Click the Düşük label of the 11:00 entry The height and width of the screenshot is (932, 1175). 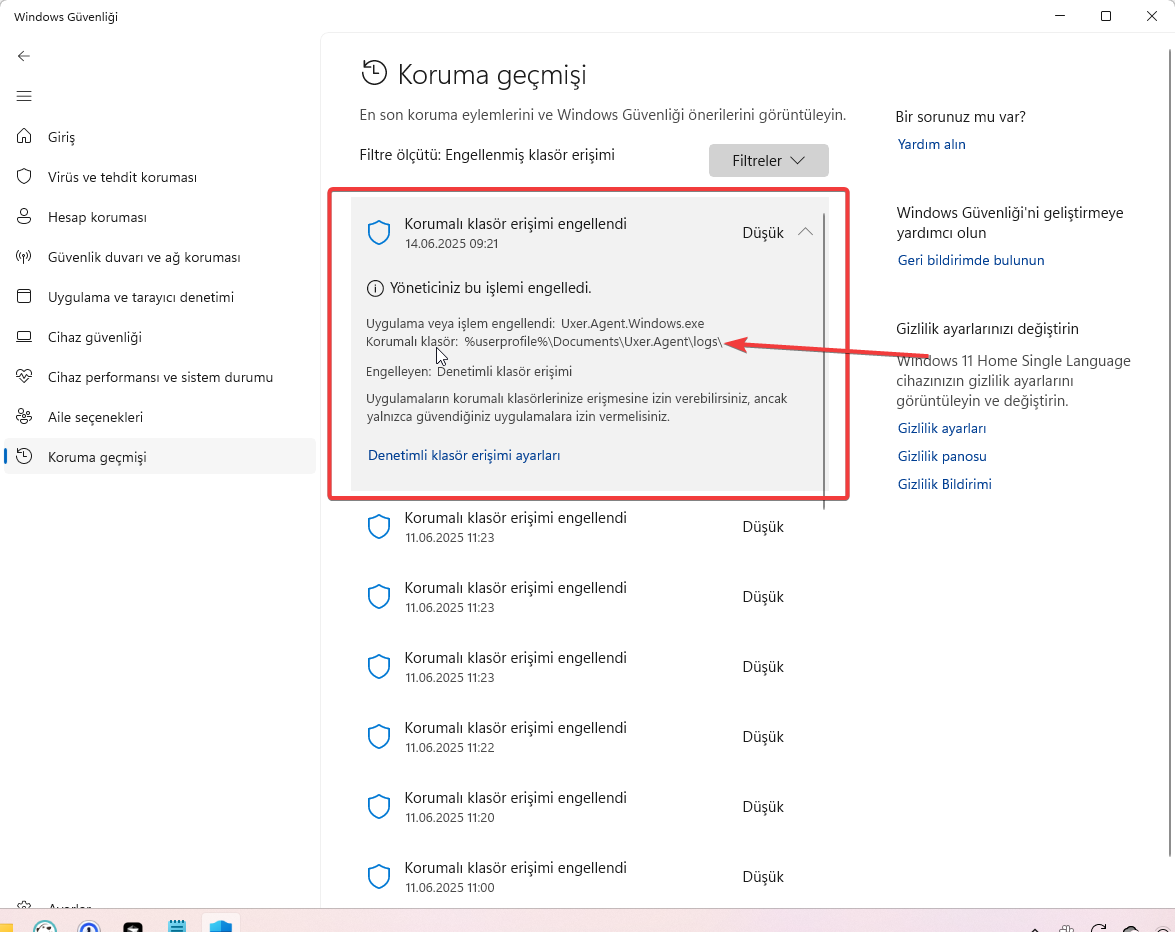pyautogui.click(x=763, y=877)
